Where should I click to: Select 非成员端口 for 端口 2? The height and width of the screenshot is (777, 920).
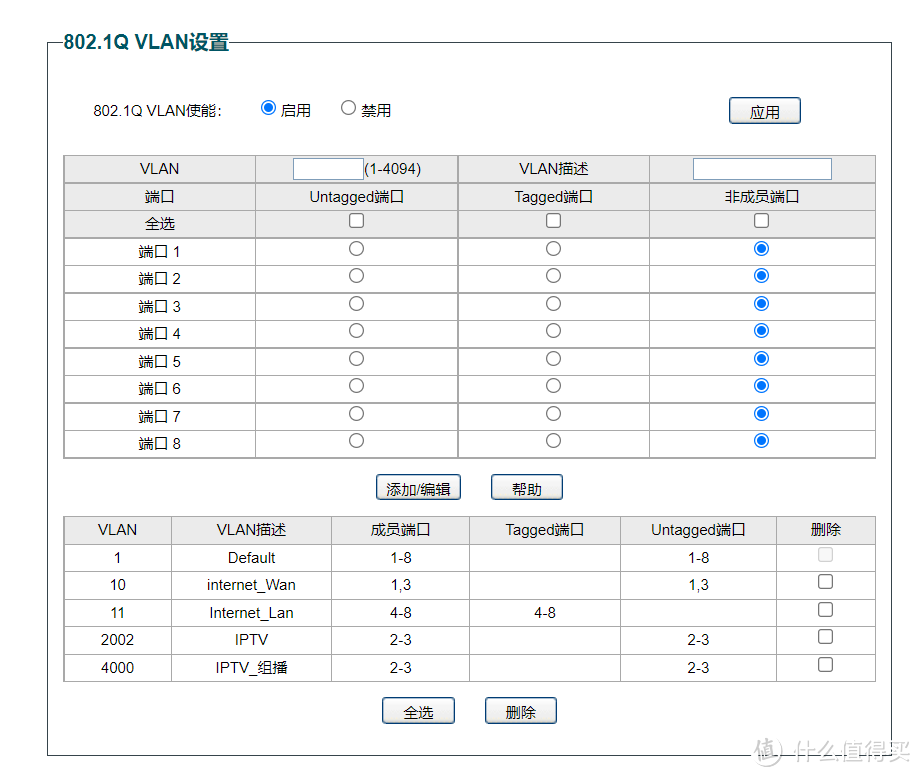point(760,275)
